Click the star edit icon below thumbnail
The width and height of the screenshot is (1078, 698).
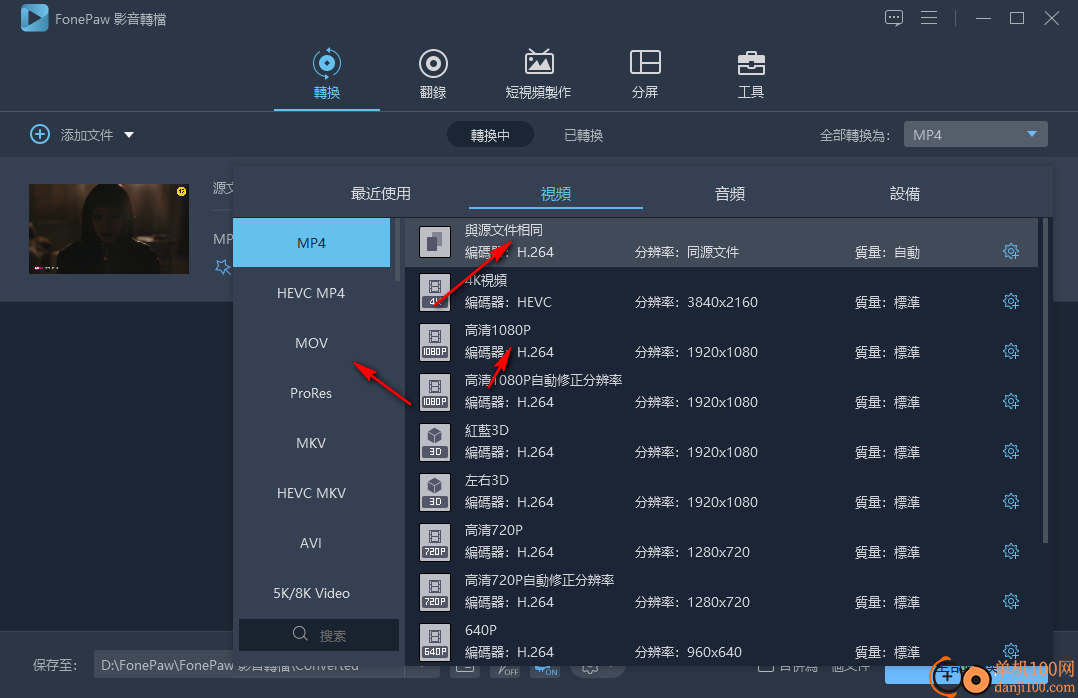[x=223, y=267]
